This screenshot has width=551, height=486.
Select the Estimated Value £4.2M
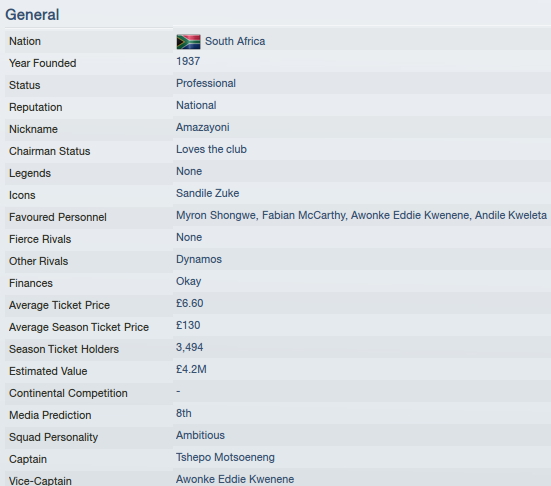191,369
